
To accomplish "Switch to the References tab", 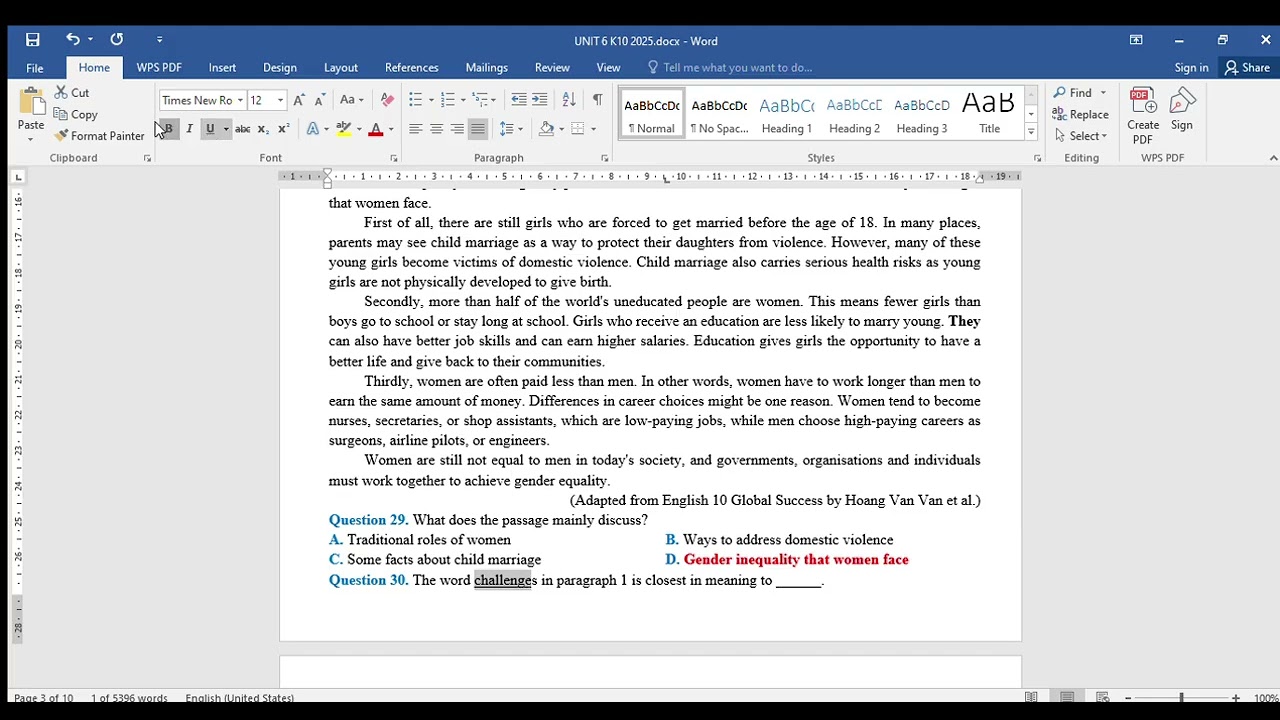I will (x=412, y=68).
